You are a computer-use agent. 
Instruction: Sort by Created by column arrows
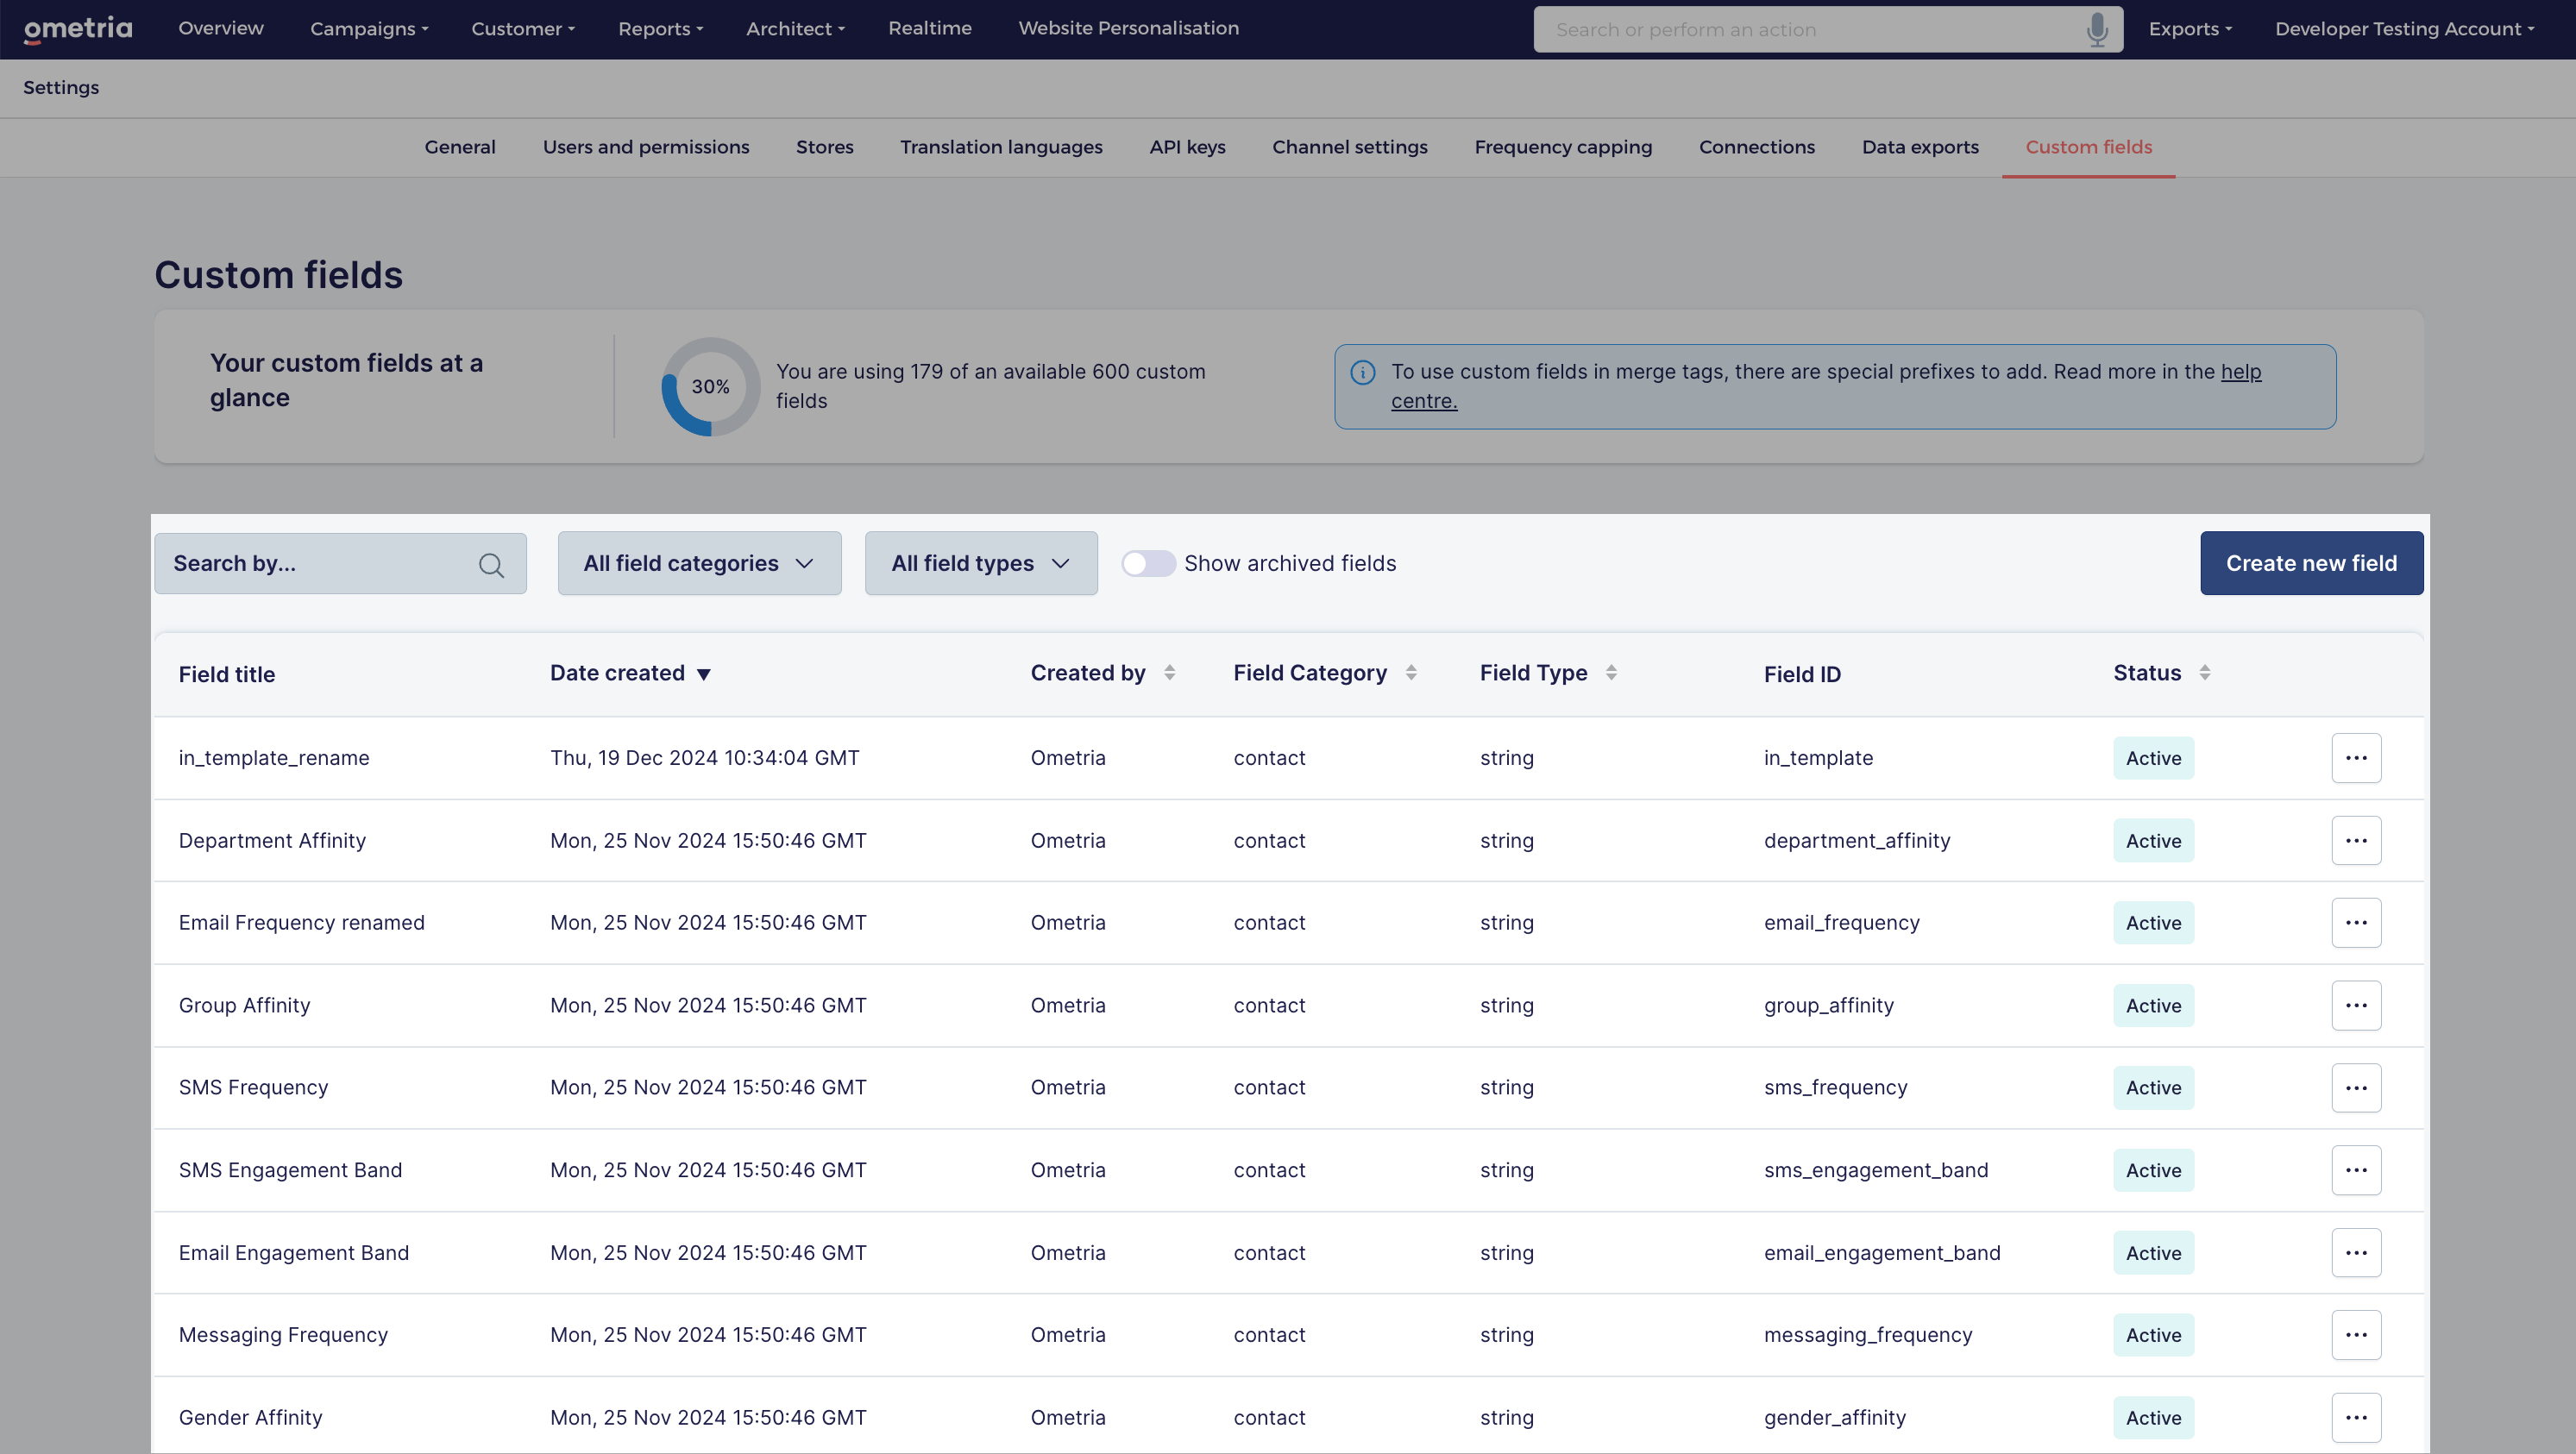click(x=1169, y=673)
